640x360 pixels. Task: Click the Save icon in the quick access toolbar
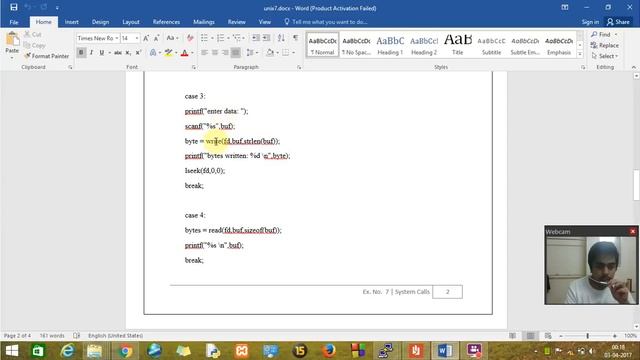coord(13,7)
